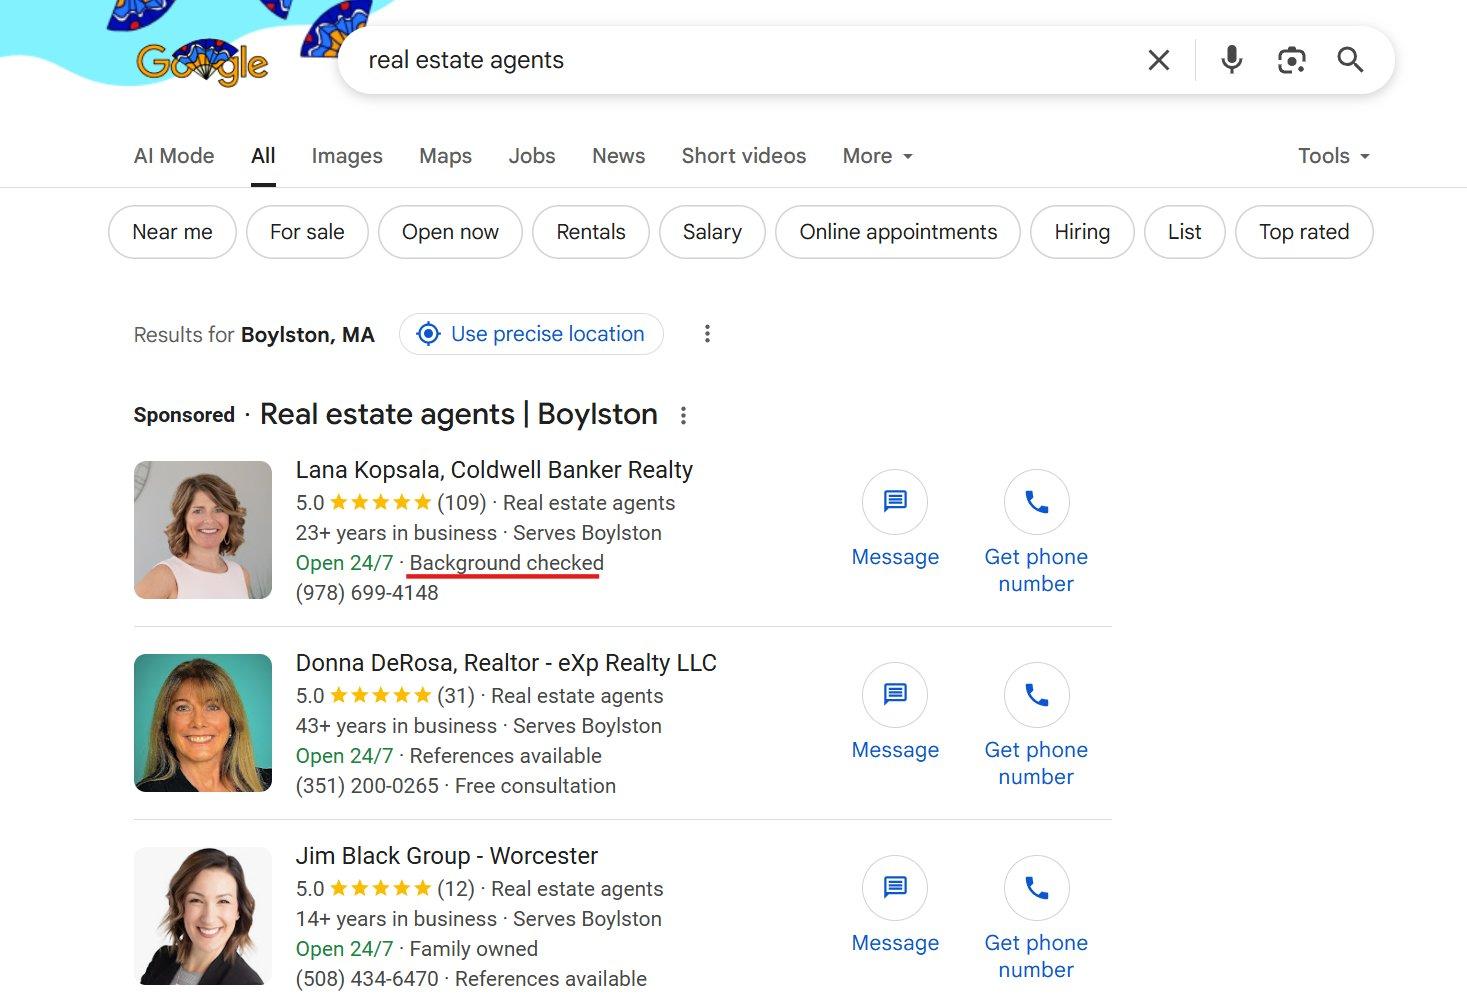Click Get phone number label for Donna DeRosa
The width and height of the screenshot is (1467, 994).
(1036, 763)
